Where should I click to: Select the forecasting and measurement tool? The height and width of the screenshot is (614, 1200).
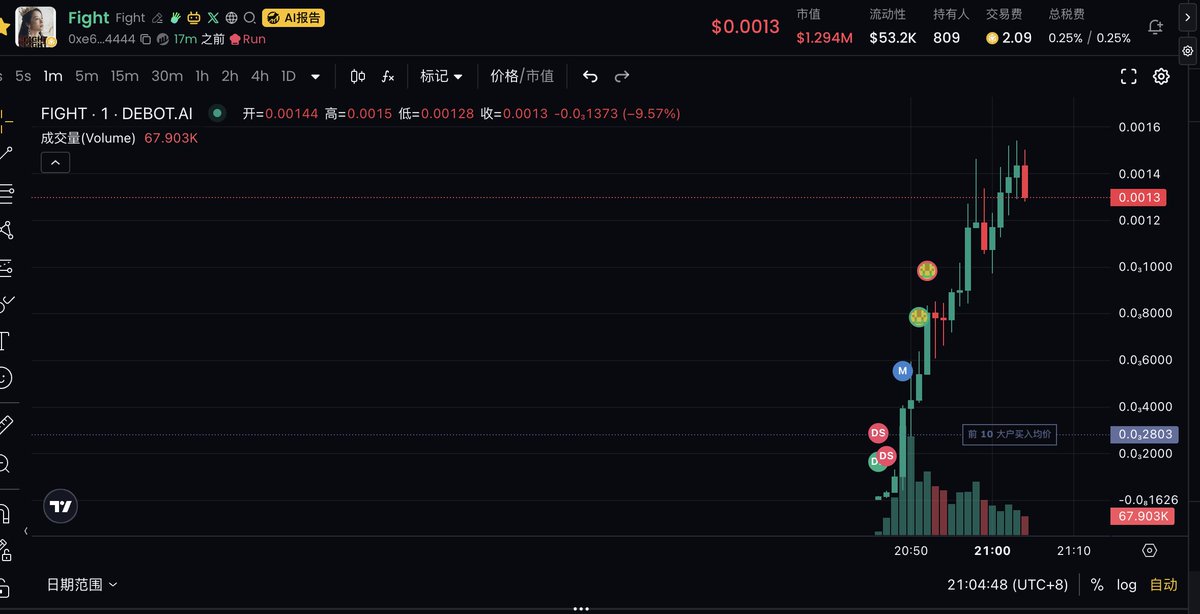(5, 267)
